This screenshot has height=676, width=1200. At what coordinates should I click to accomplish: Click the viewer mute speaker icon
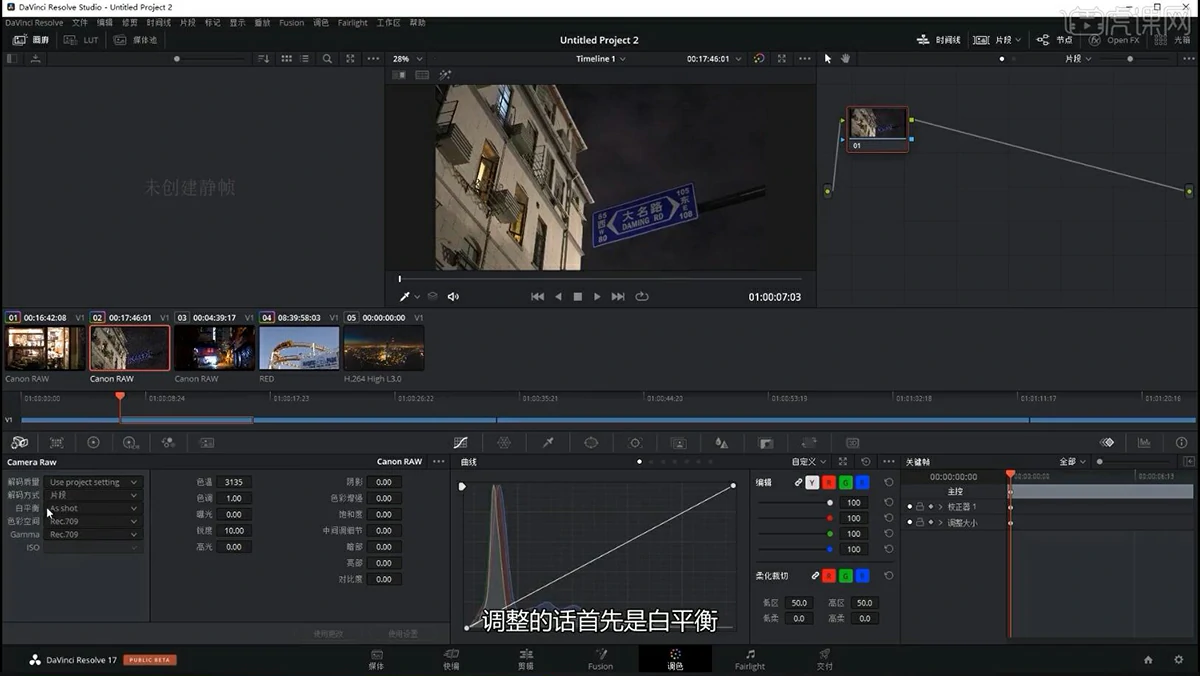(x=453, y=296)
